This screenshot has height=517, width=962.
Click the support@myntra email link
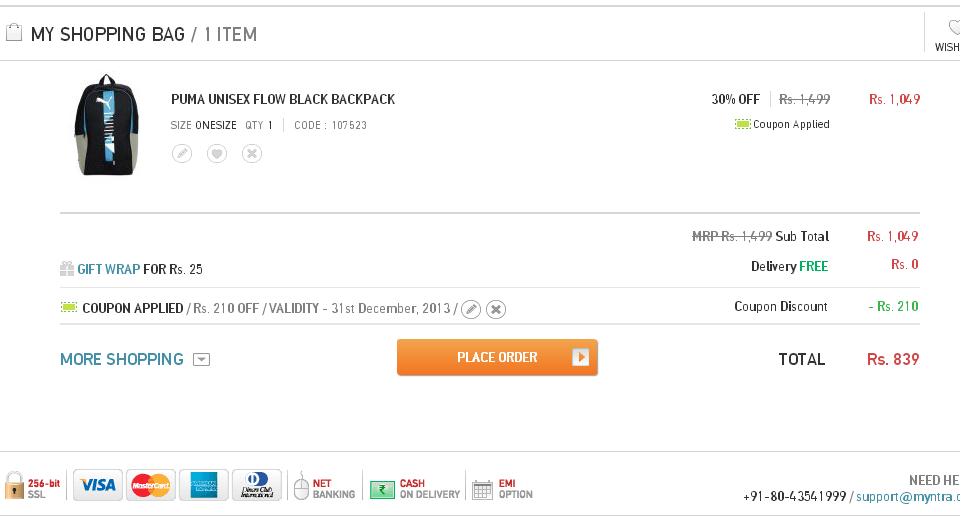pos(908,497)
